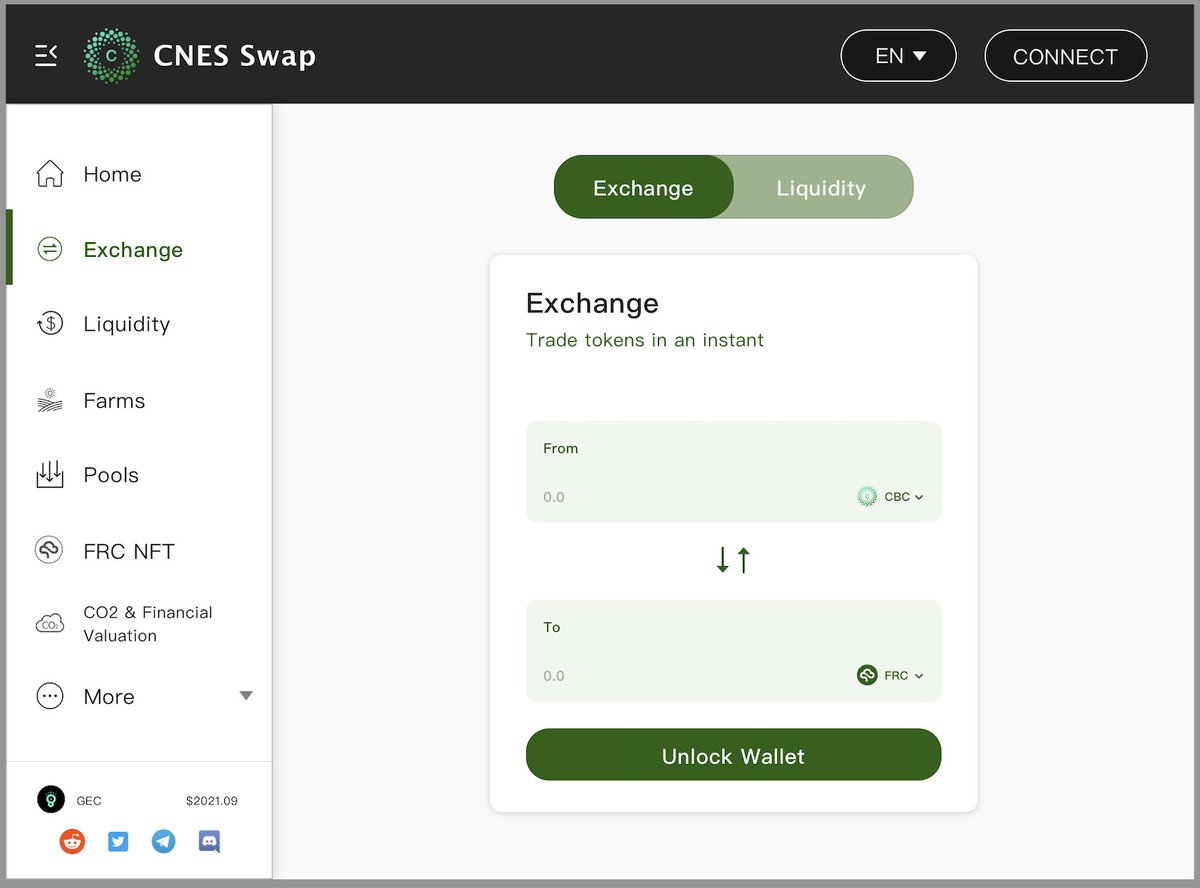This screenshot has width=1200, height=888.
Task: Open the EN language dropdown
Action: point(898,56)
